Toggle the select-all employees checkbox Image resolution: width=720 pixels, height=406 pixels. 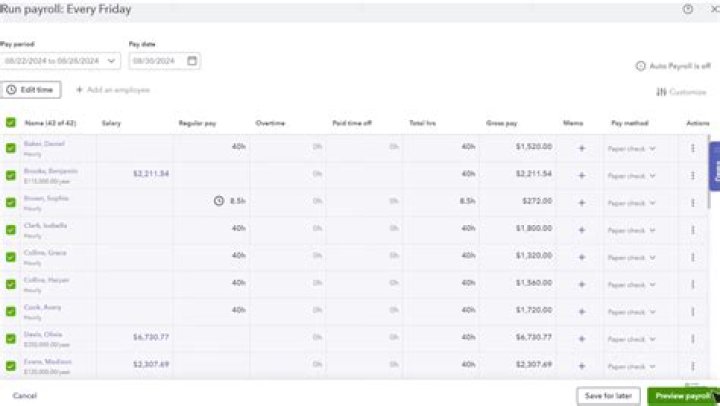pyautogui.click(x=11, y=123)
